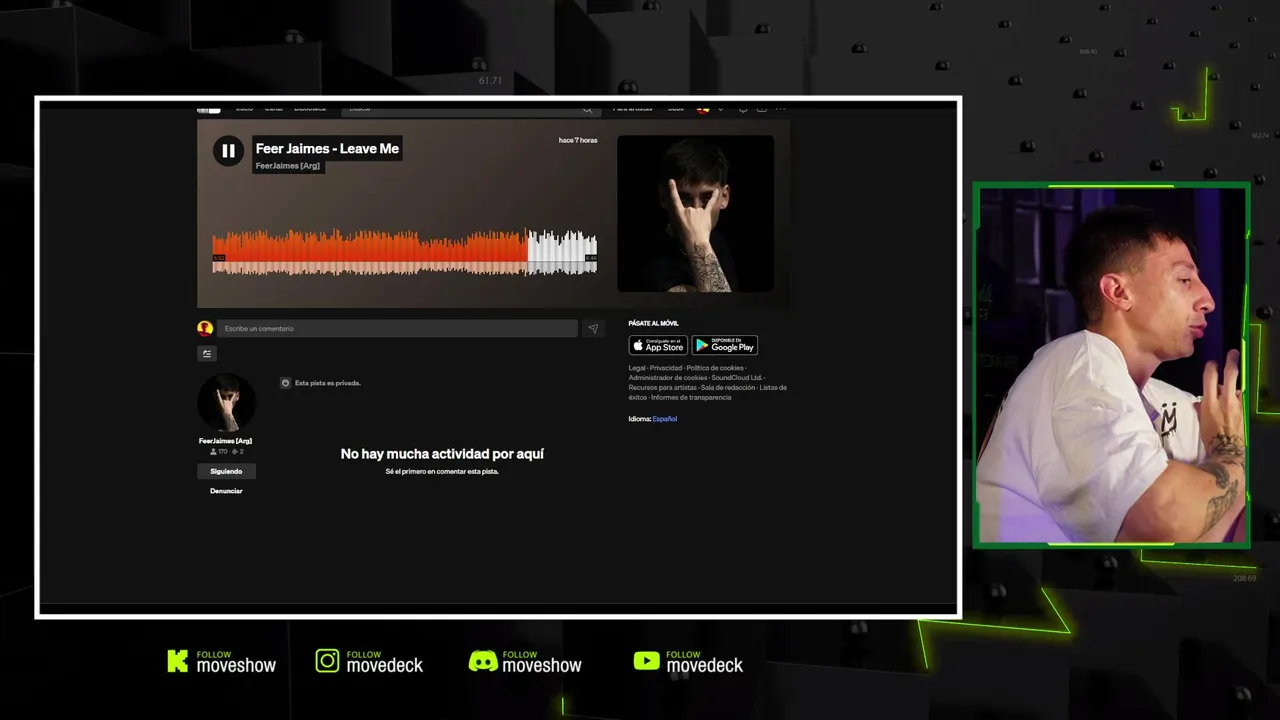Viewport: 1280px width, 720px height.
Task: View the 170 followers count
Action: pyautogui.click(x=218, y=452)
